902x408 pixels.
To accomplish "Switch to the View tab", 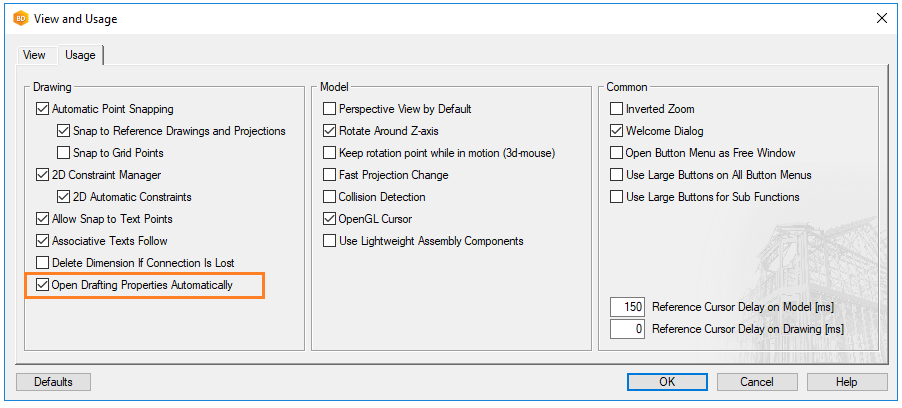I will click(34, 55).
